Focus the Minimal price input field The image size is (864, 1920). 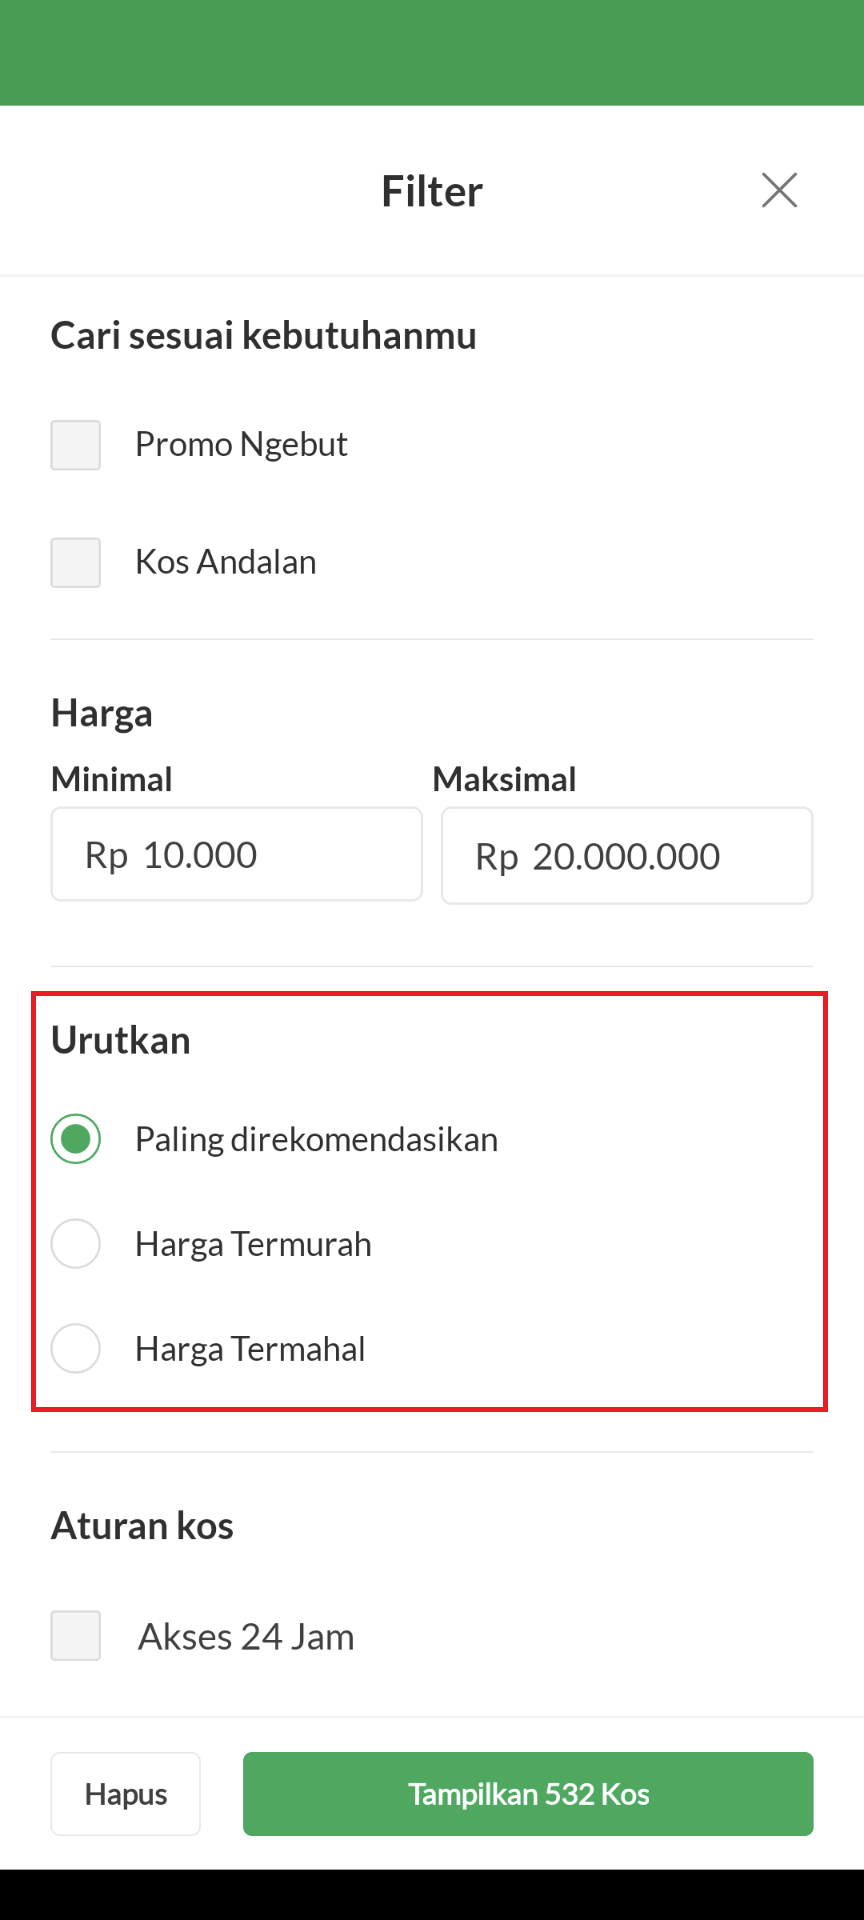(x=237, y=855)
